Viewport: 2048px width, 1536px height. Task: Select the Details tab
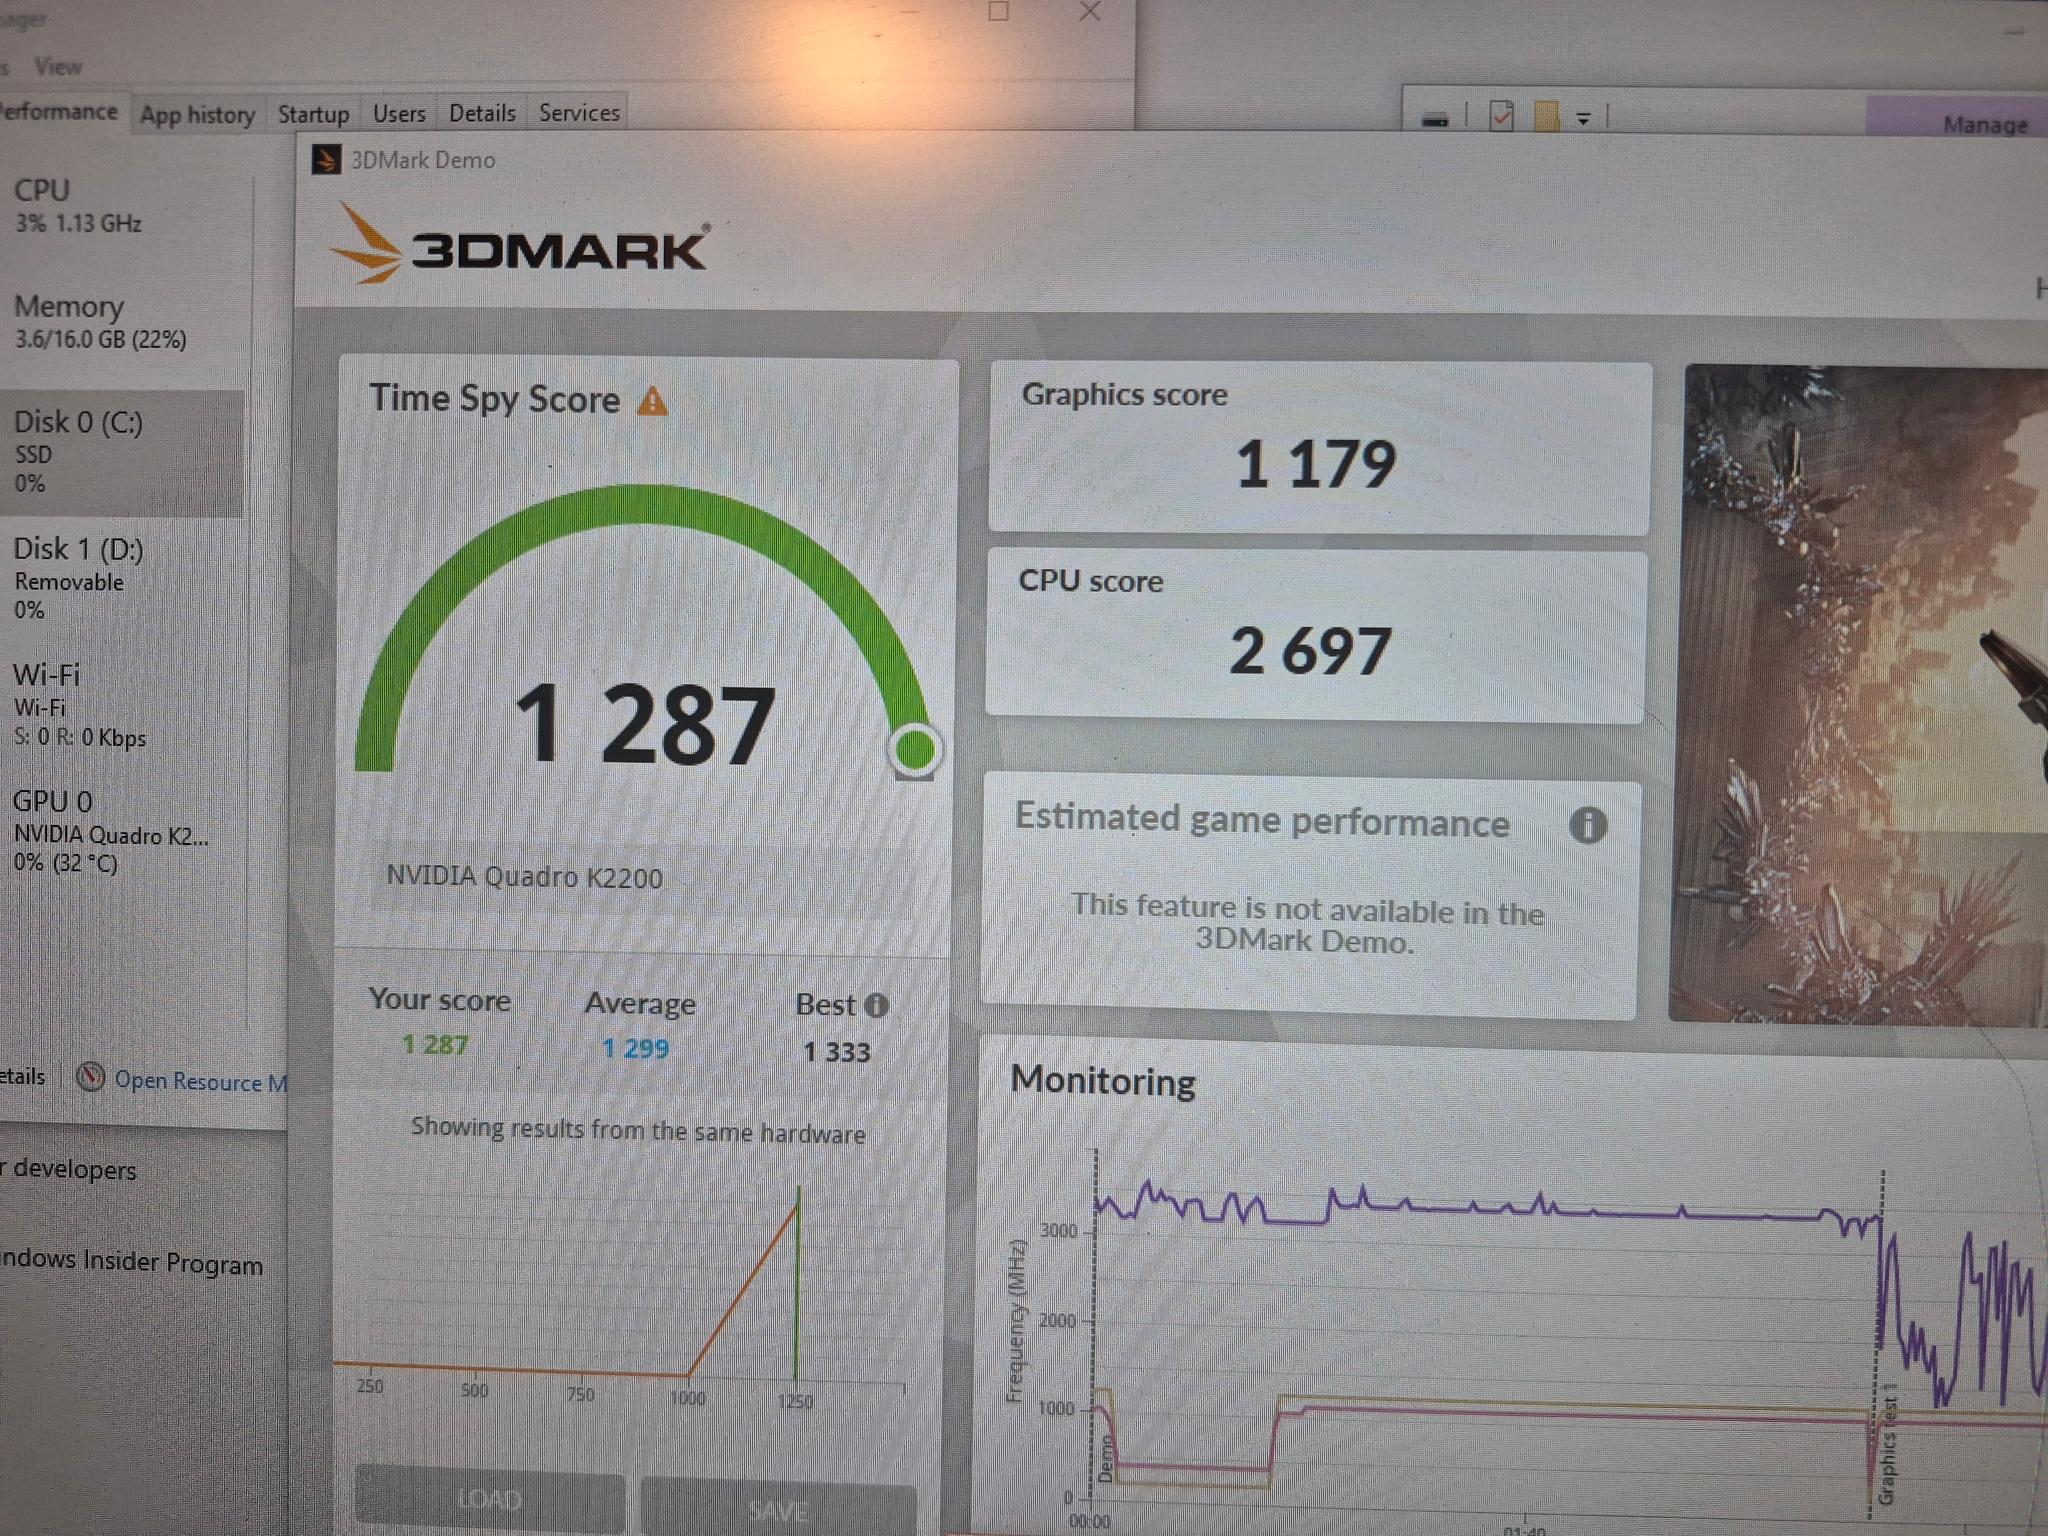(x=482, y=113)
